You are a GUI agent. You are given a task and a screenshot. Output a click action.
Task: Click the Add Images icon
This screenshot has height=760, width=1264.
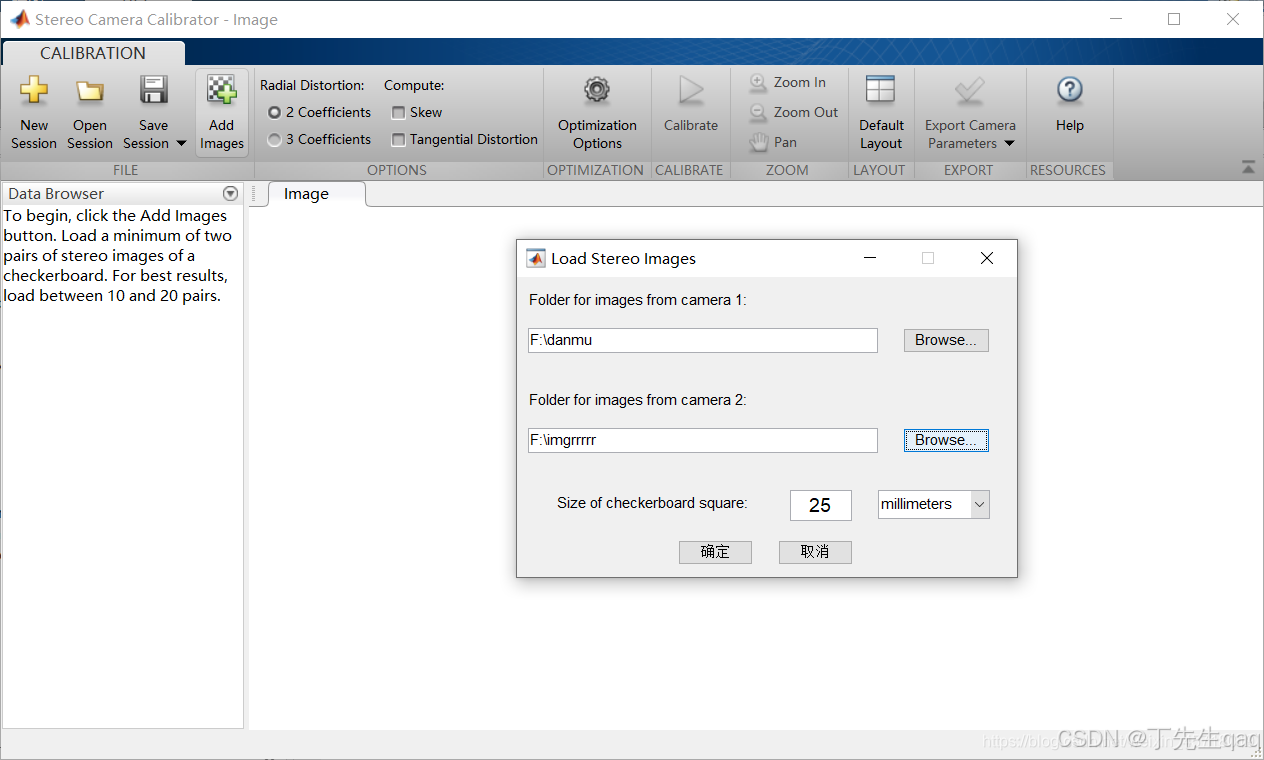point(221,91)
